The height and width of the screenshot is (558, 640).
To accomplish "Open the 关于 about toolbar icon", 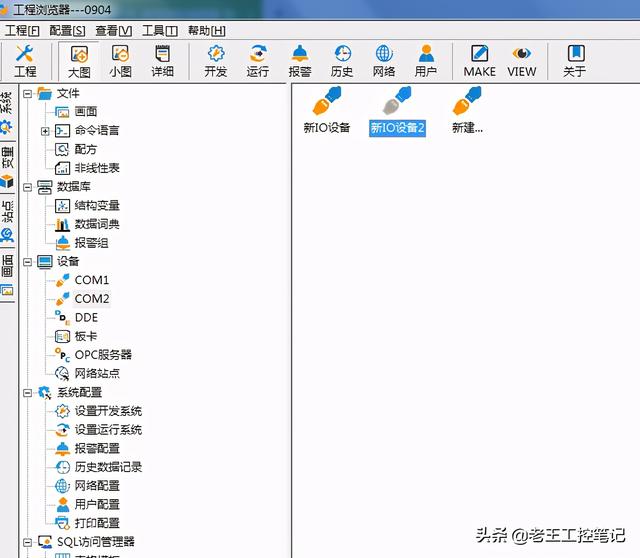I will 575,61.
